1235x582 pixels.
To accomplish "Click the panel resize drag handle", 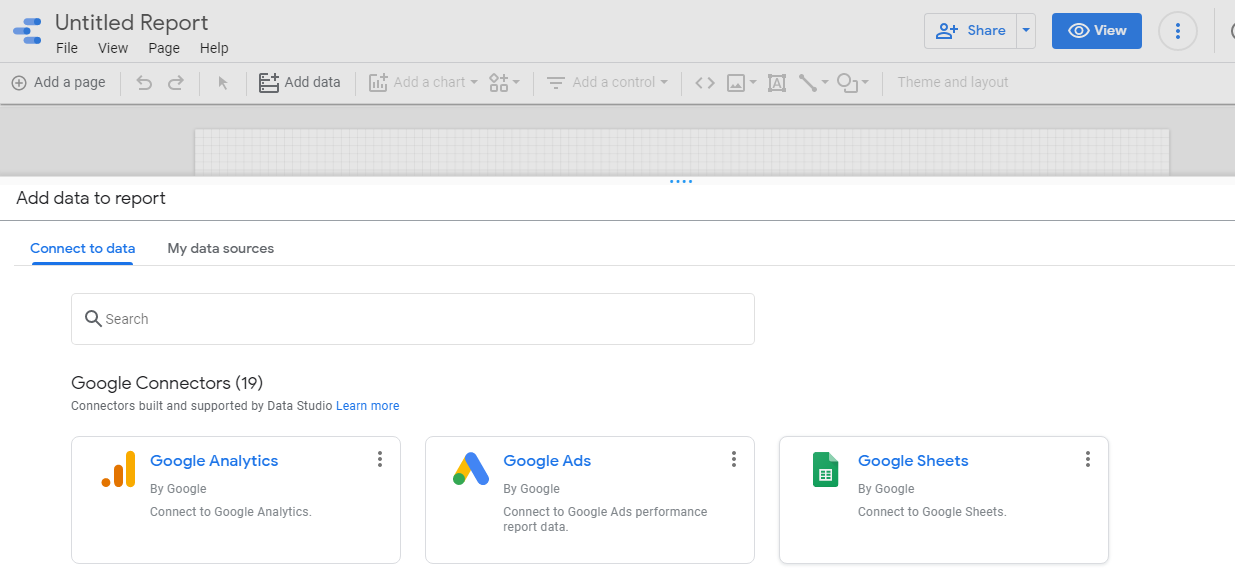I will point(681,181).
